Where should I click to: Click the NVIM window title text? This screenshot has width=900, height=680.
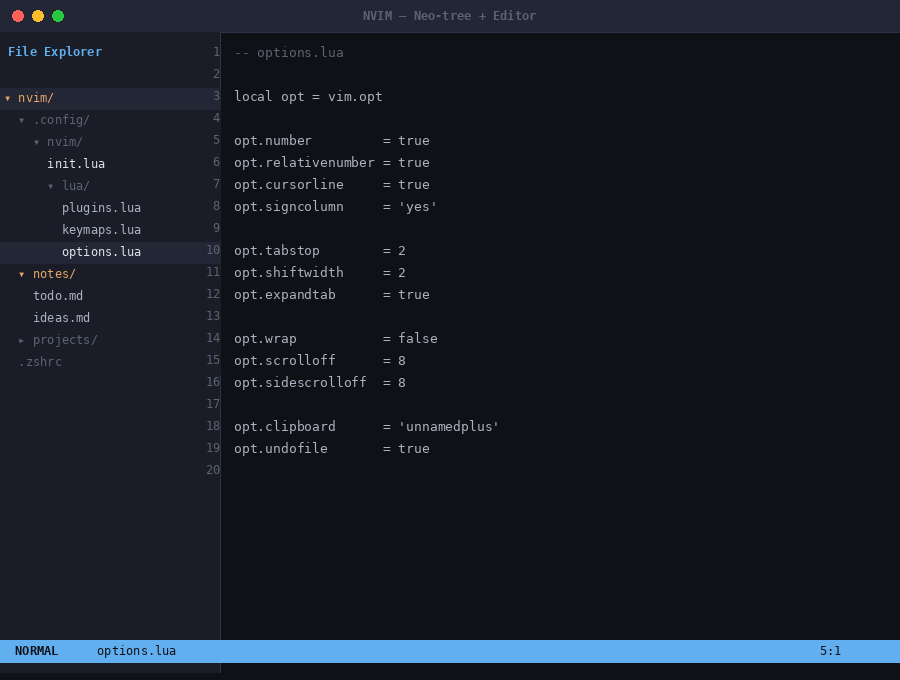pos(449,16)
